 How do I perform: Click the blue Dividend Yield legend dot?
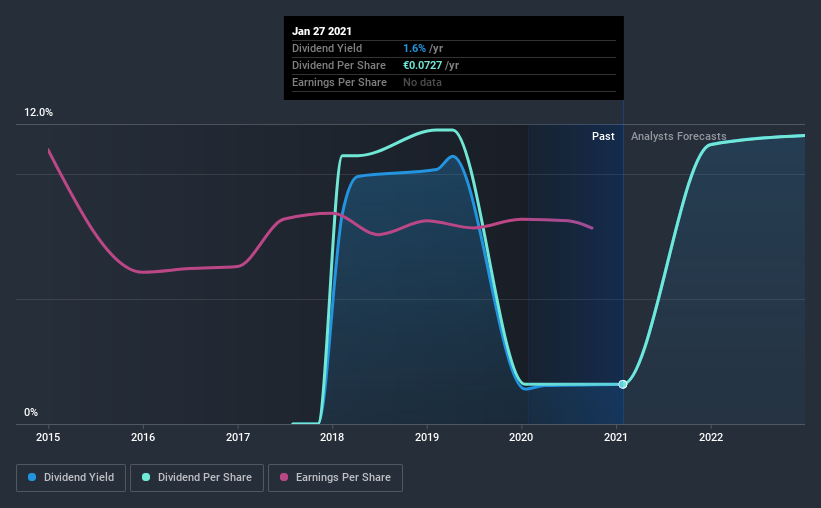point(32,477)
